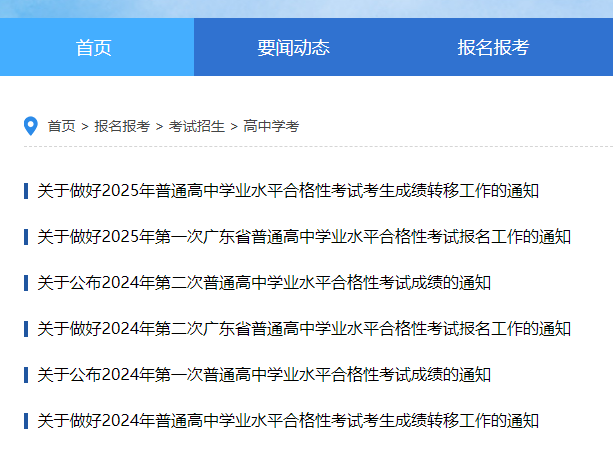
Task: Open the 首页 tab in navigation bar
Action: (94, 47)
